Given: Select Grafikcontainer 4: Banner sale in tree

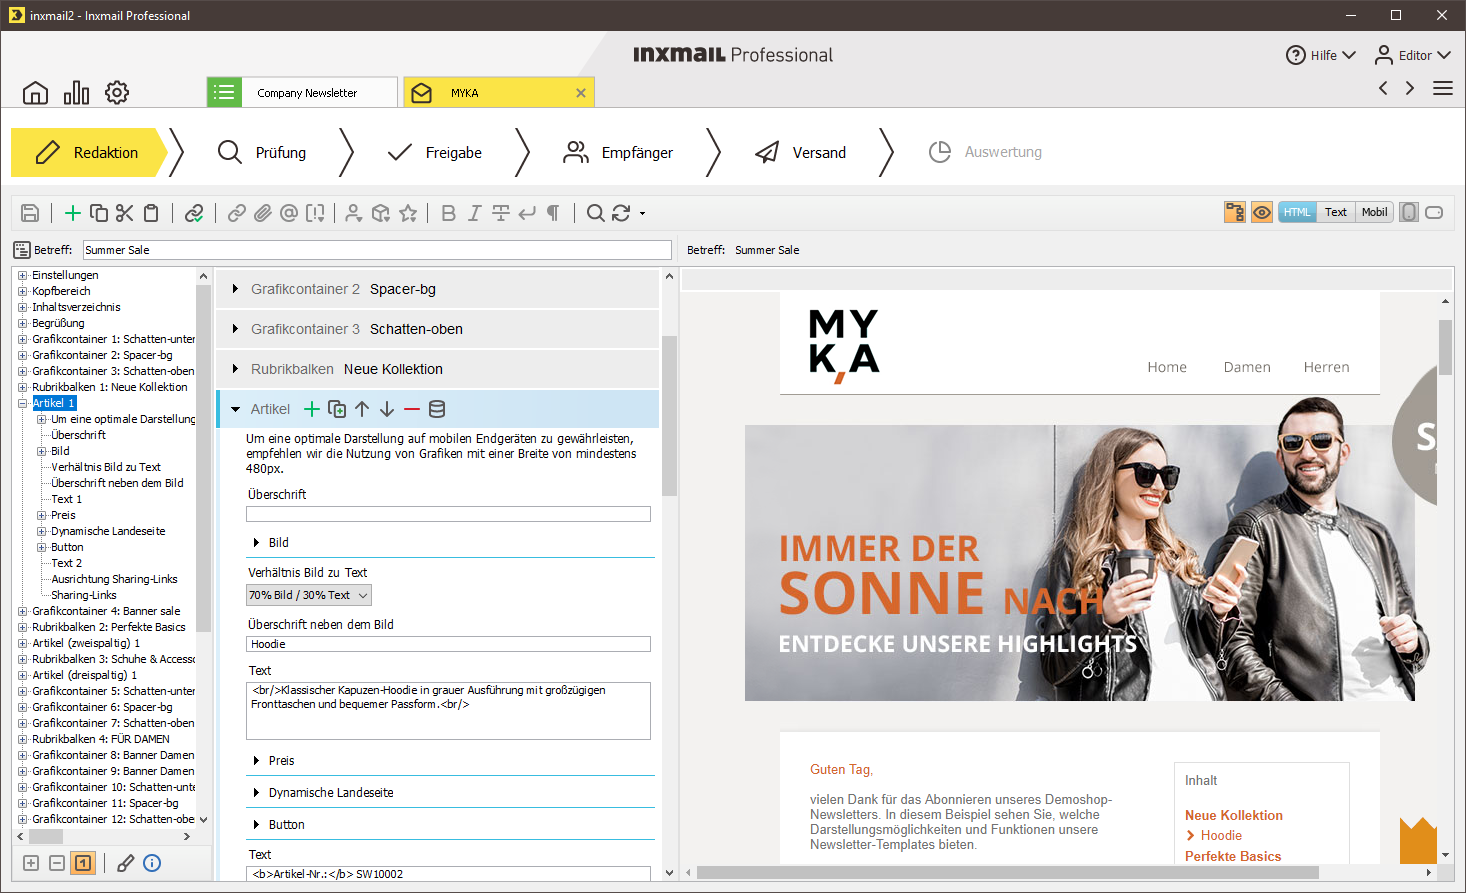Looking at the screenshot, I should [x=106, y=611].
